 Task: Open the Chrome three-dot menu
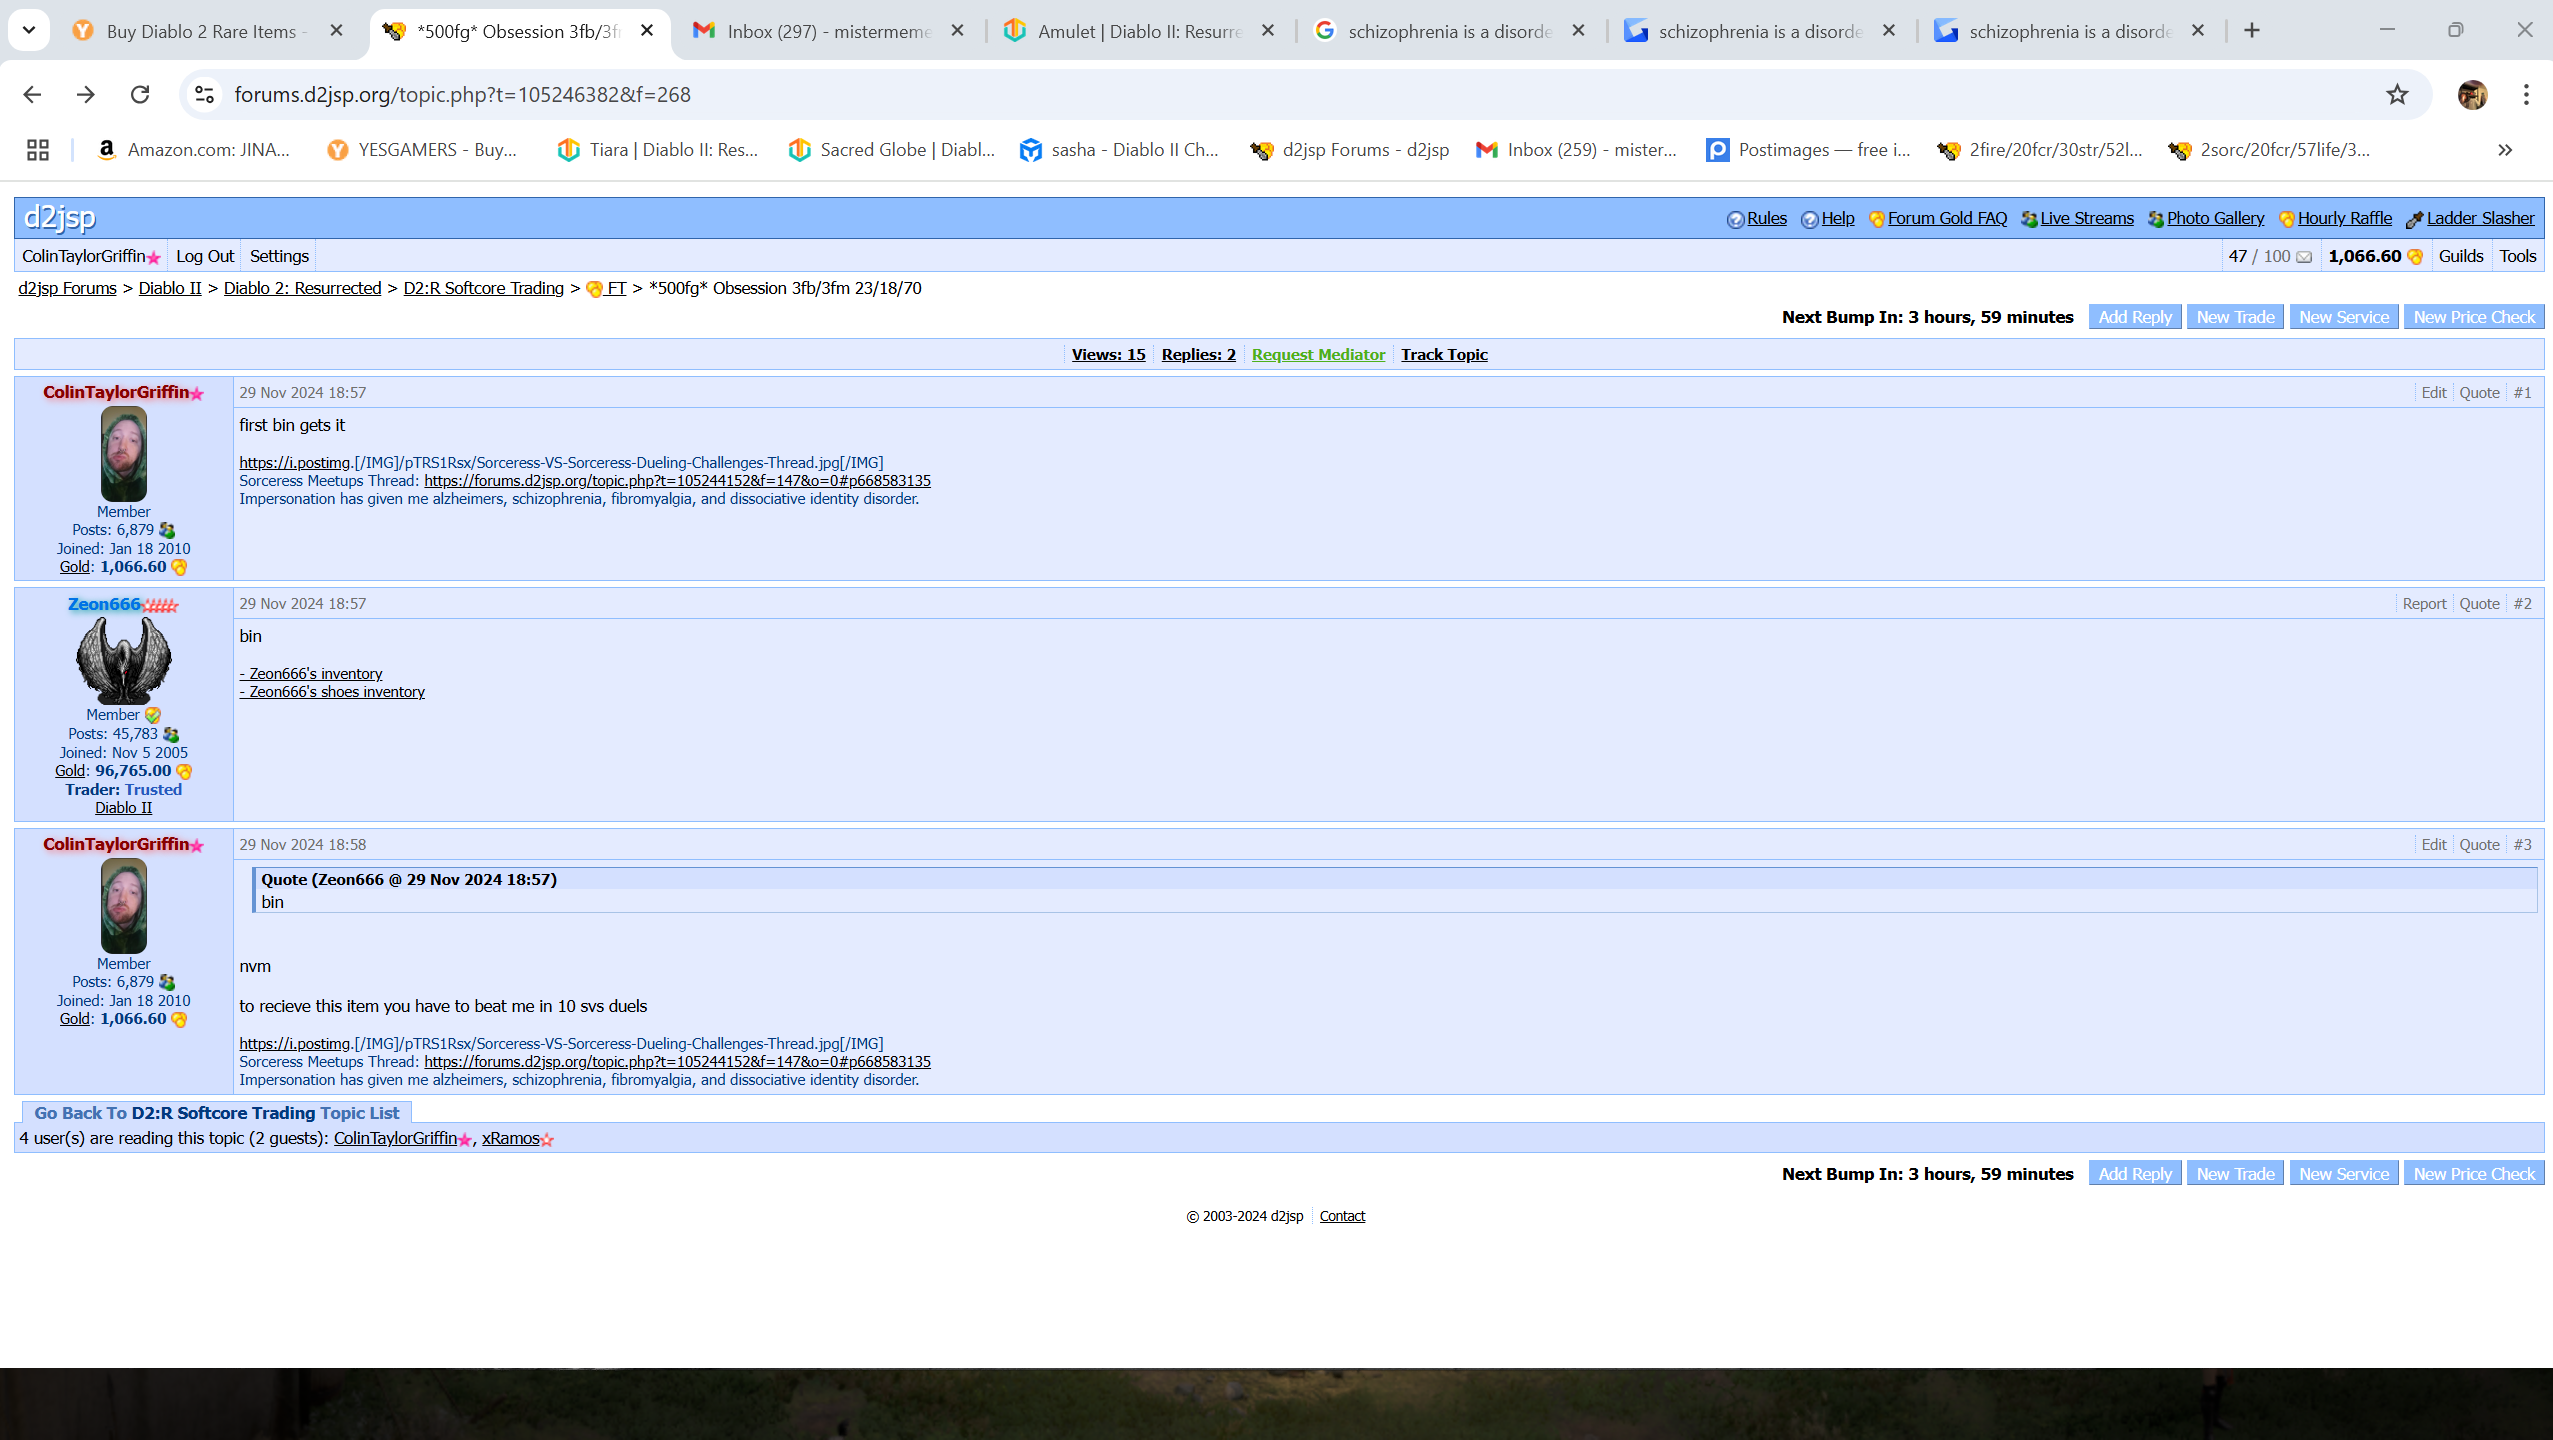[2526, 94]
